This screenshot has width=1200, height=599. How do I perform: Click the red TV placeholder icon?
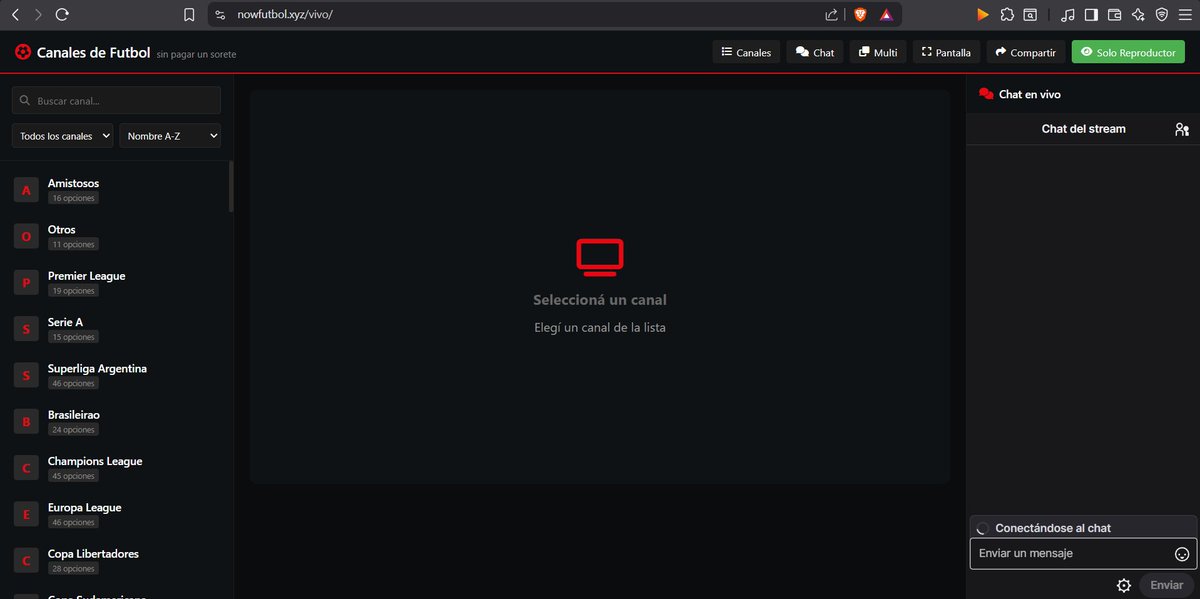pyautogui.click(x=600, y=257)
